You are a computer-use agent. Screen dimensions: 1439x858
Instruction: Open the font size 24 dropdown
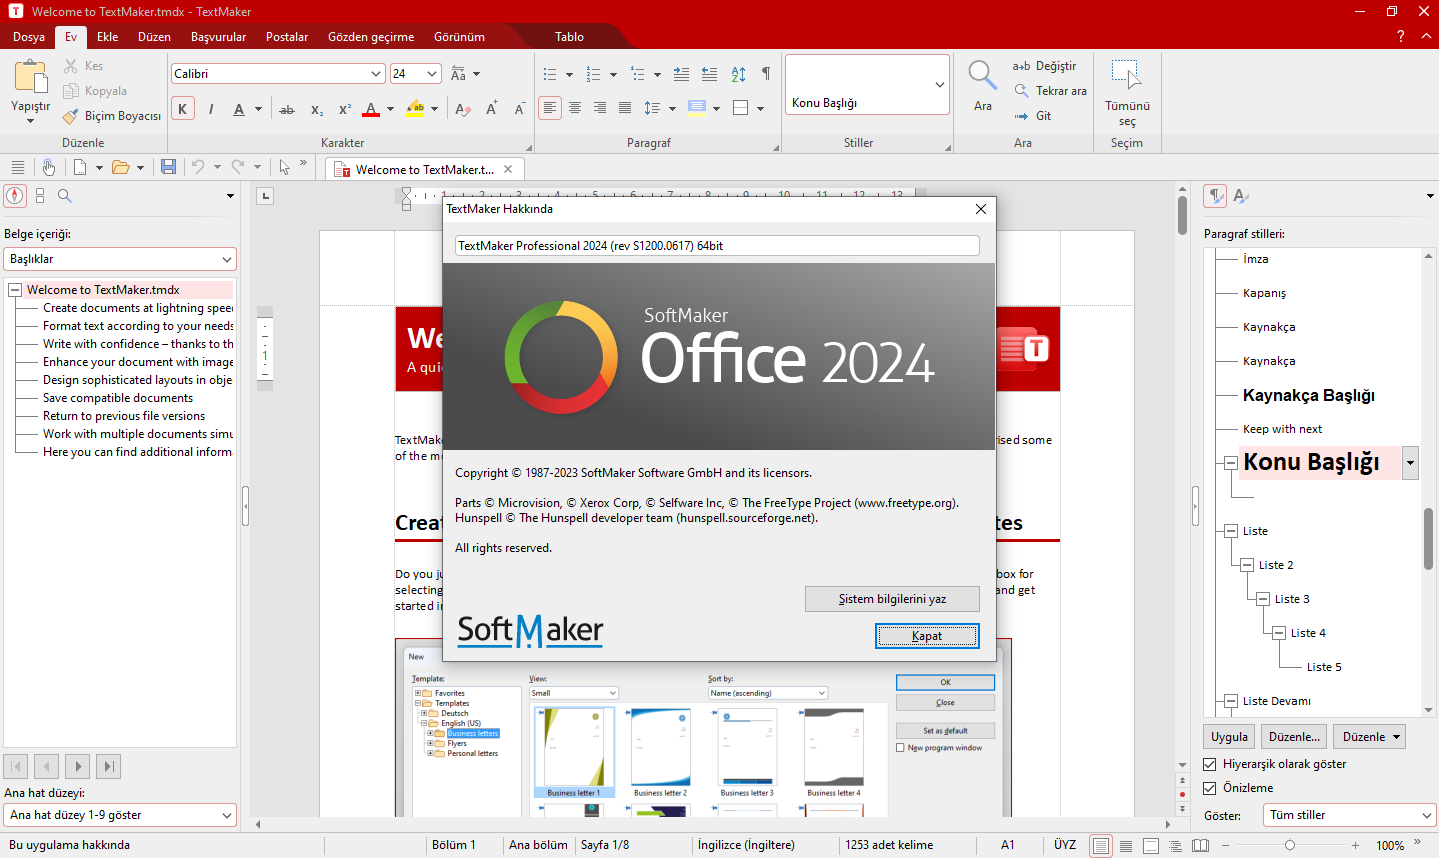pyautogui.click(x=432, y=74)
